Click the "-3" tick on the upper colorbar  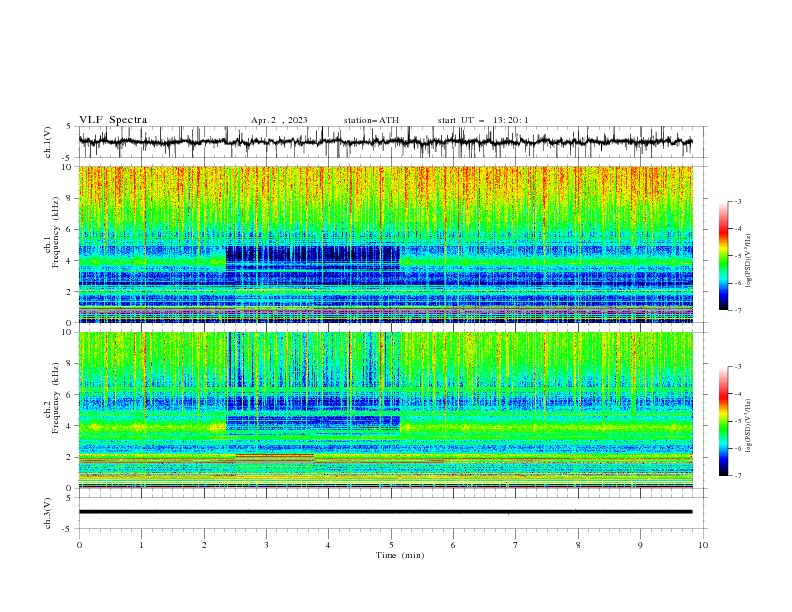pos(737,201)
